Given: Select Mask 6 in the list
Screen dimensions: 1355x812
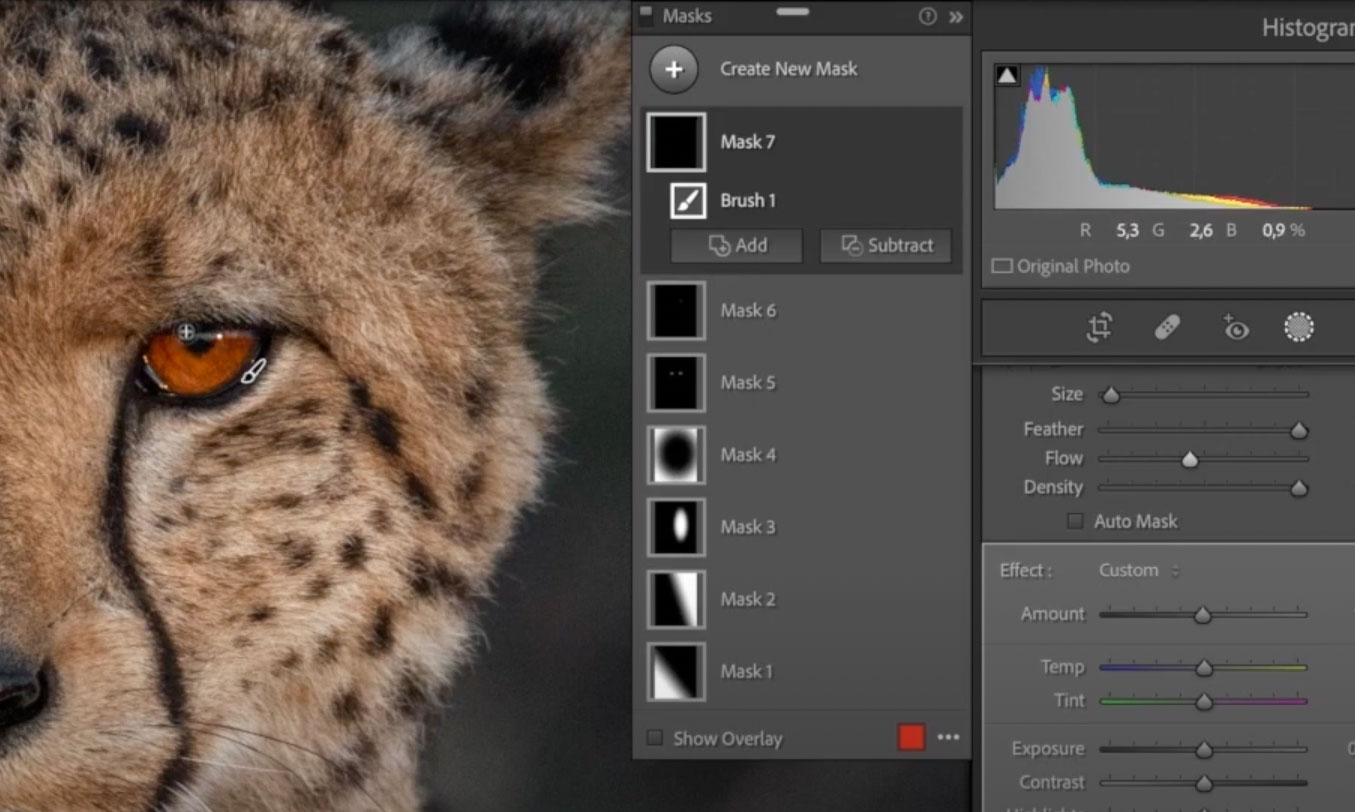Looking at the screenshot, I should pyautogui.click(x=747, y=311).
